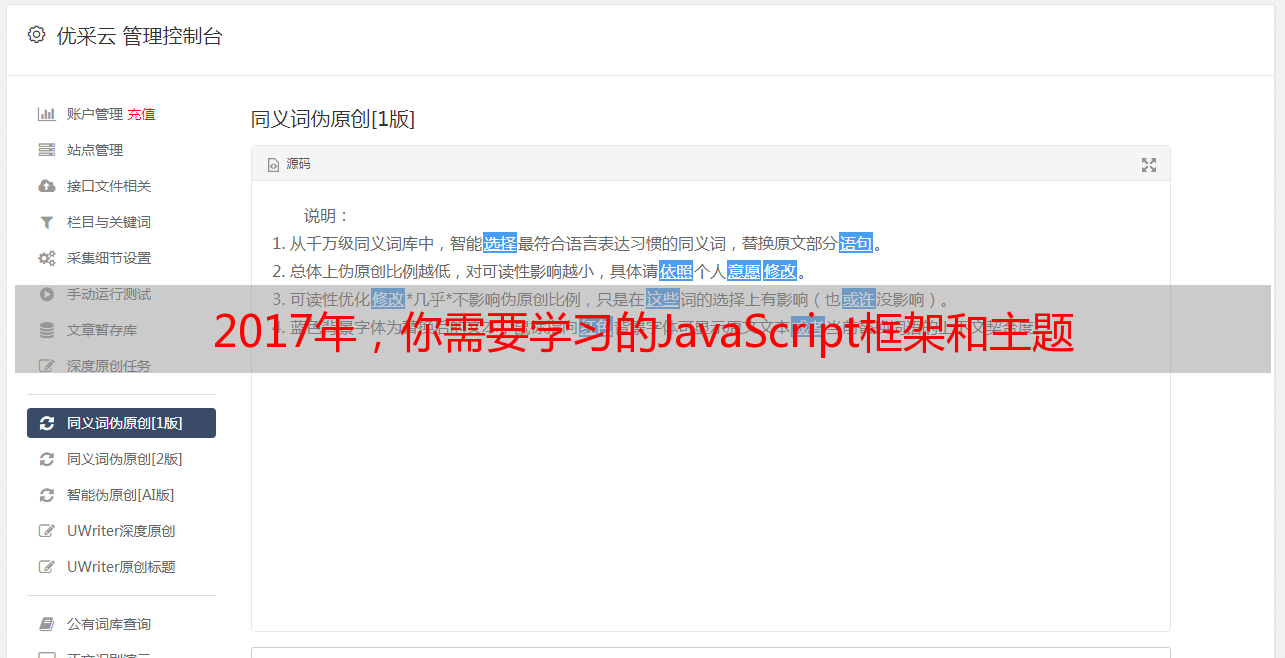The image size is (1285, 658).
Task: Click the highlighted word 意愿 in line 2
Action: pos(744,271)
